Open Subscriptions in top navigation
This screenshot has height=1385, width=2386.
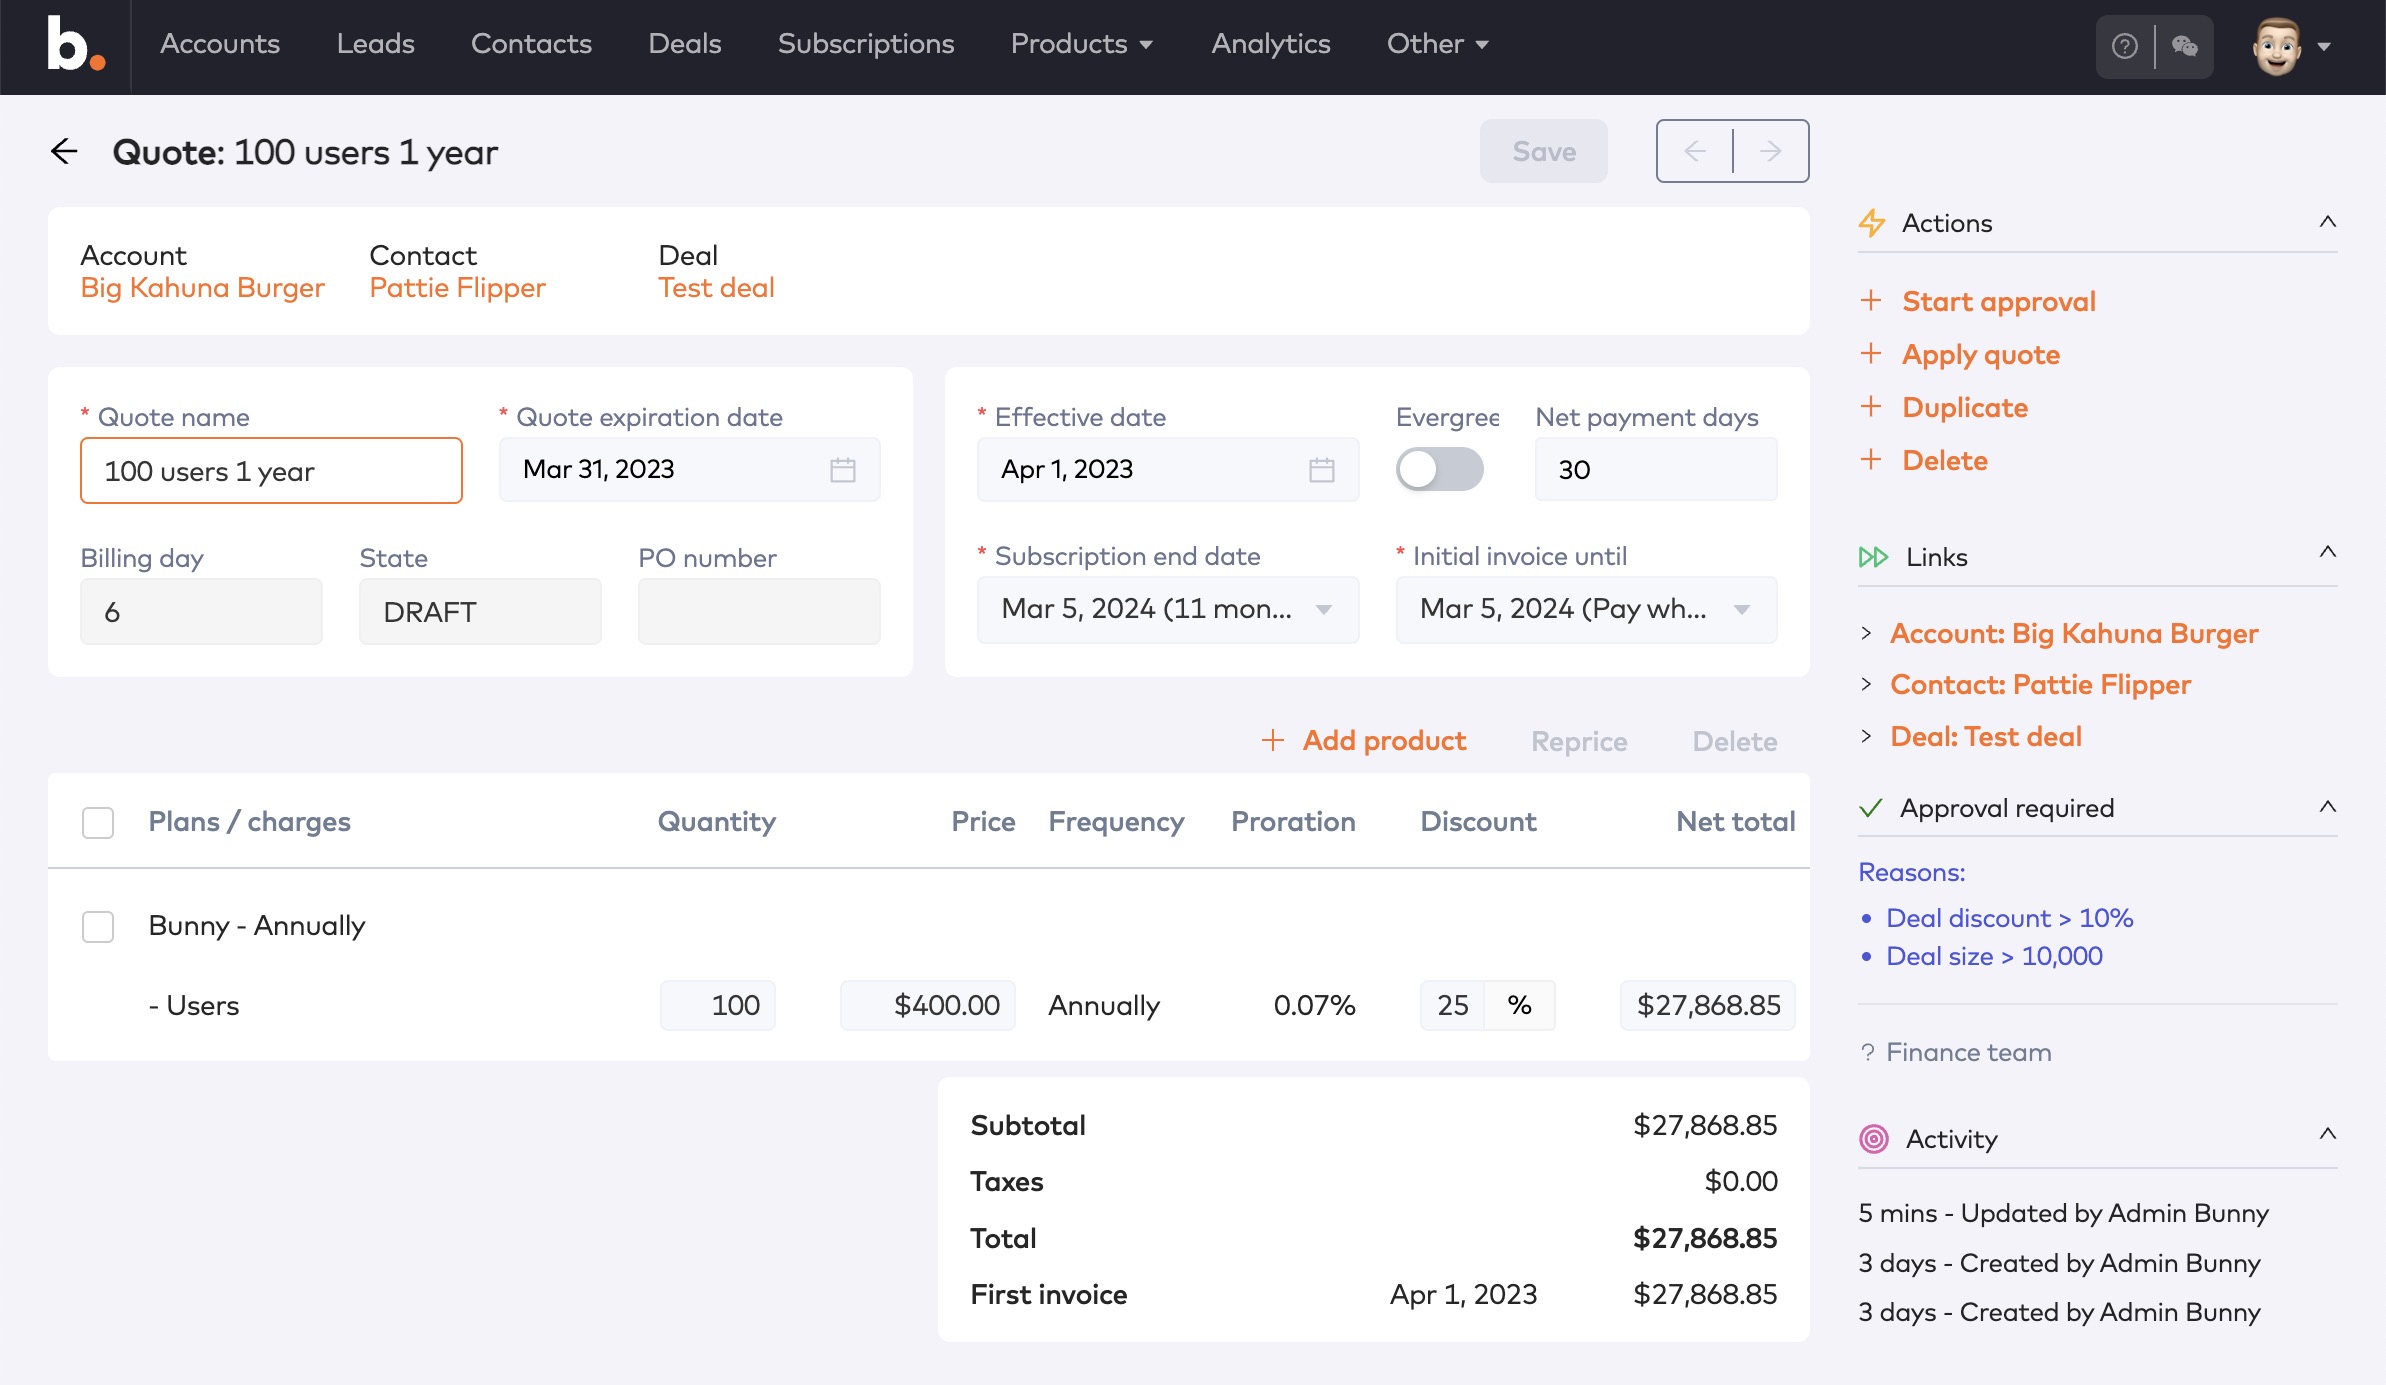coord(866,44)
